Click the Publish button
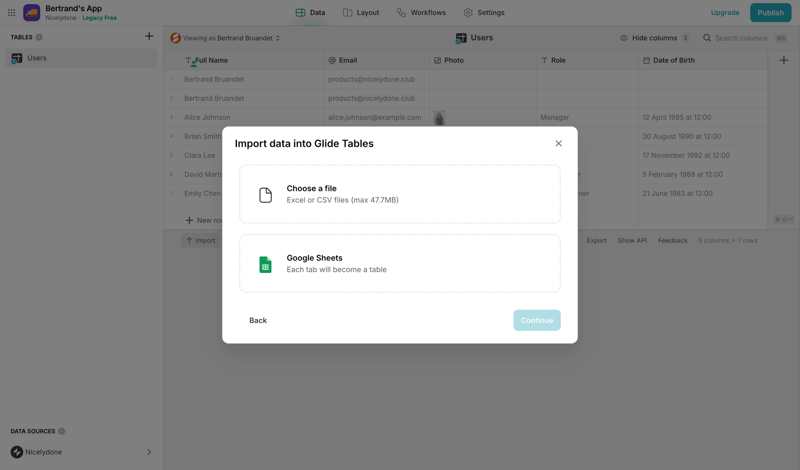The width and height of the screenshot is (800, 470). pos(770,12)
